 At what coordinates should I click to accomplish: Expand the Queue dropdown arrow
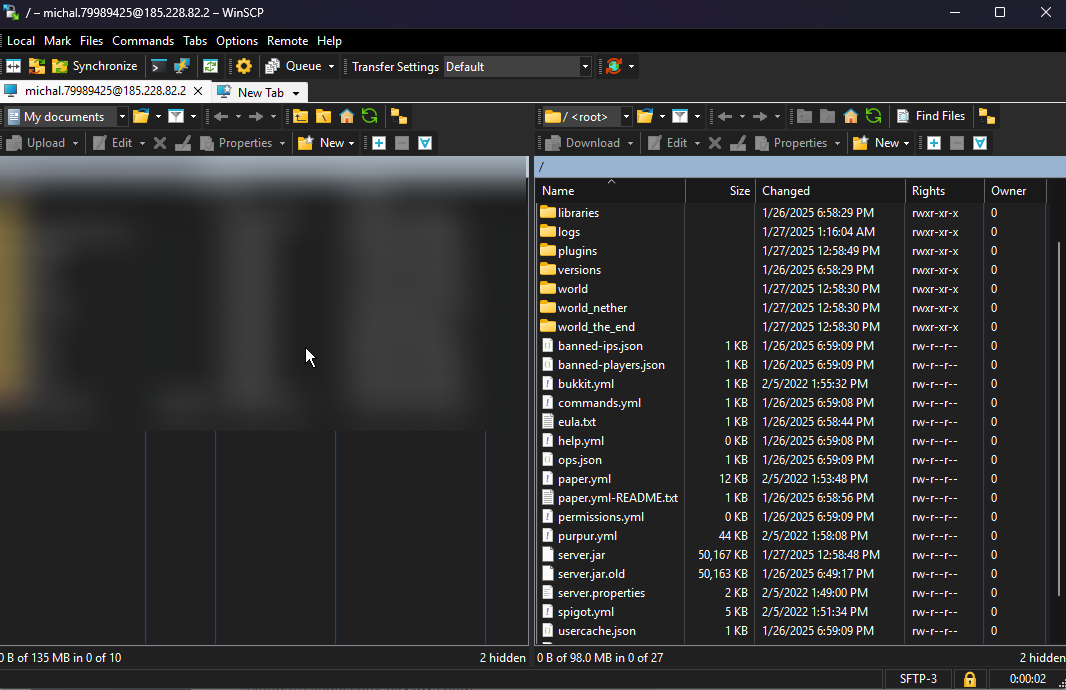coord(332,67)
